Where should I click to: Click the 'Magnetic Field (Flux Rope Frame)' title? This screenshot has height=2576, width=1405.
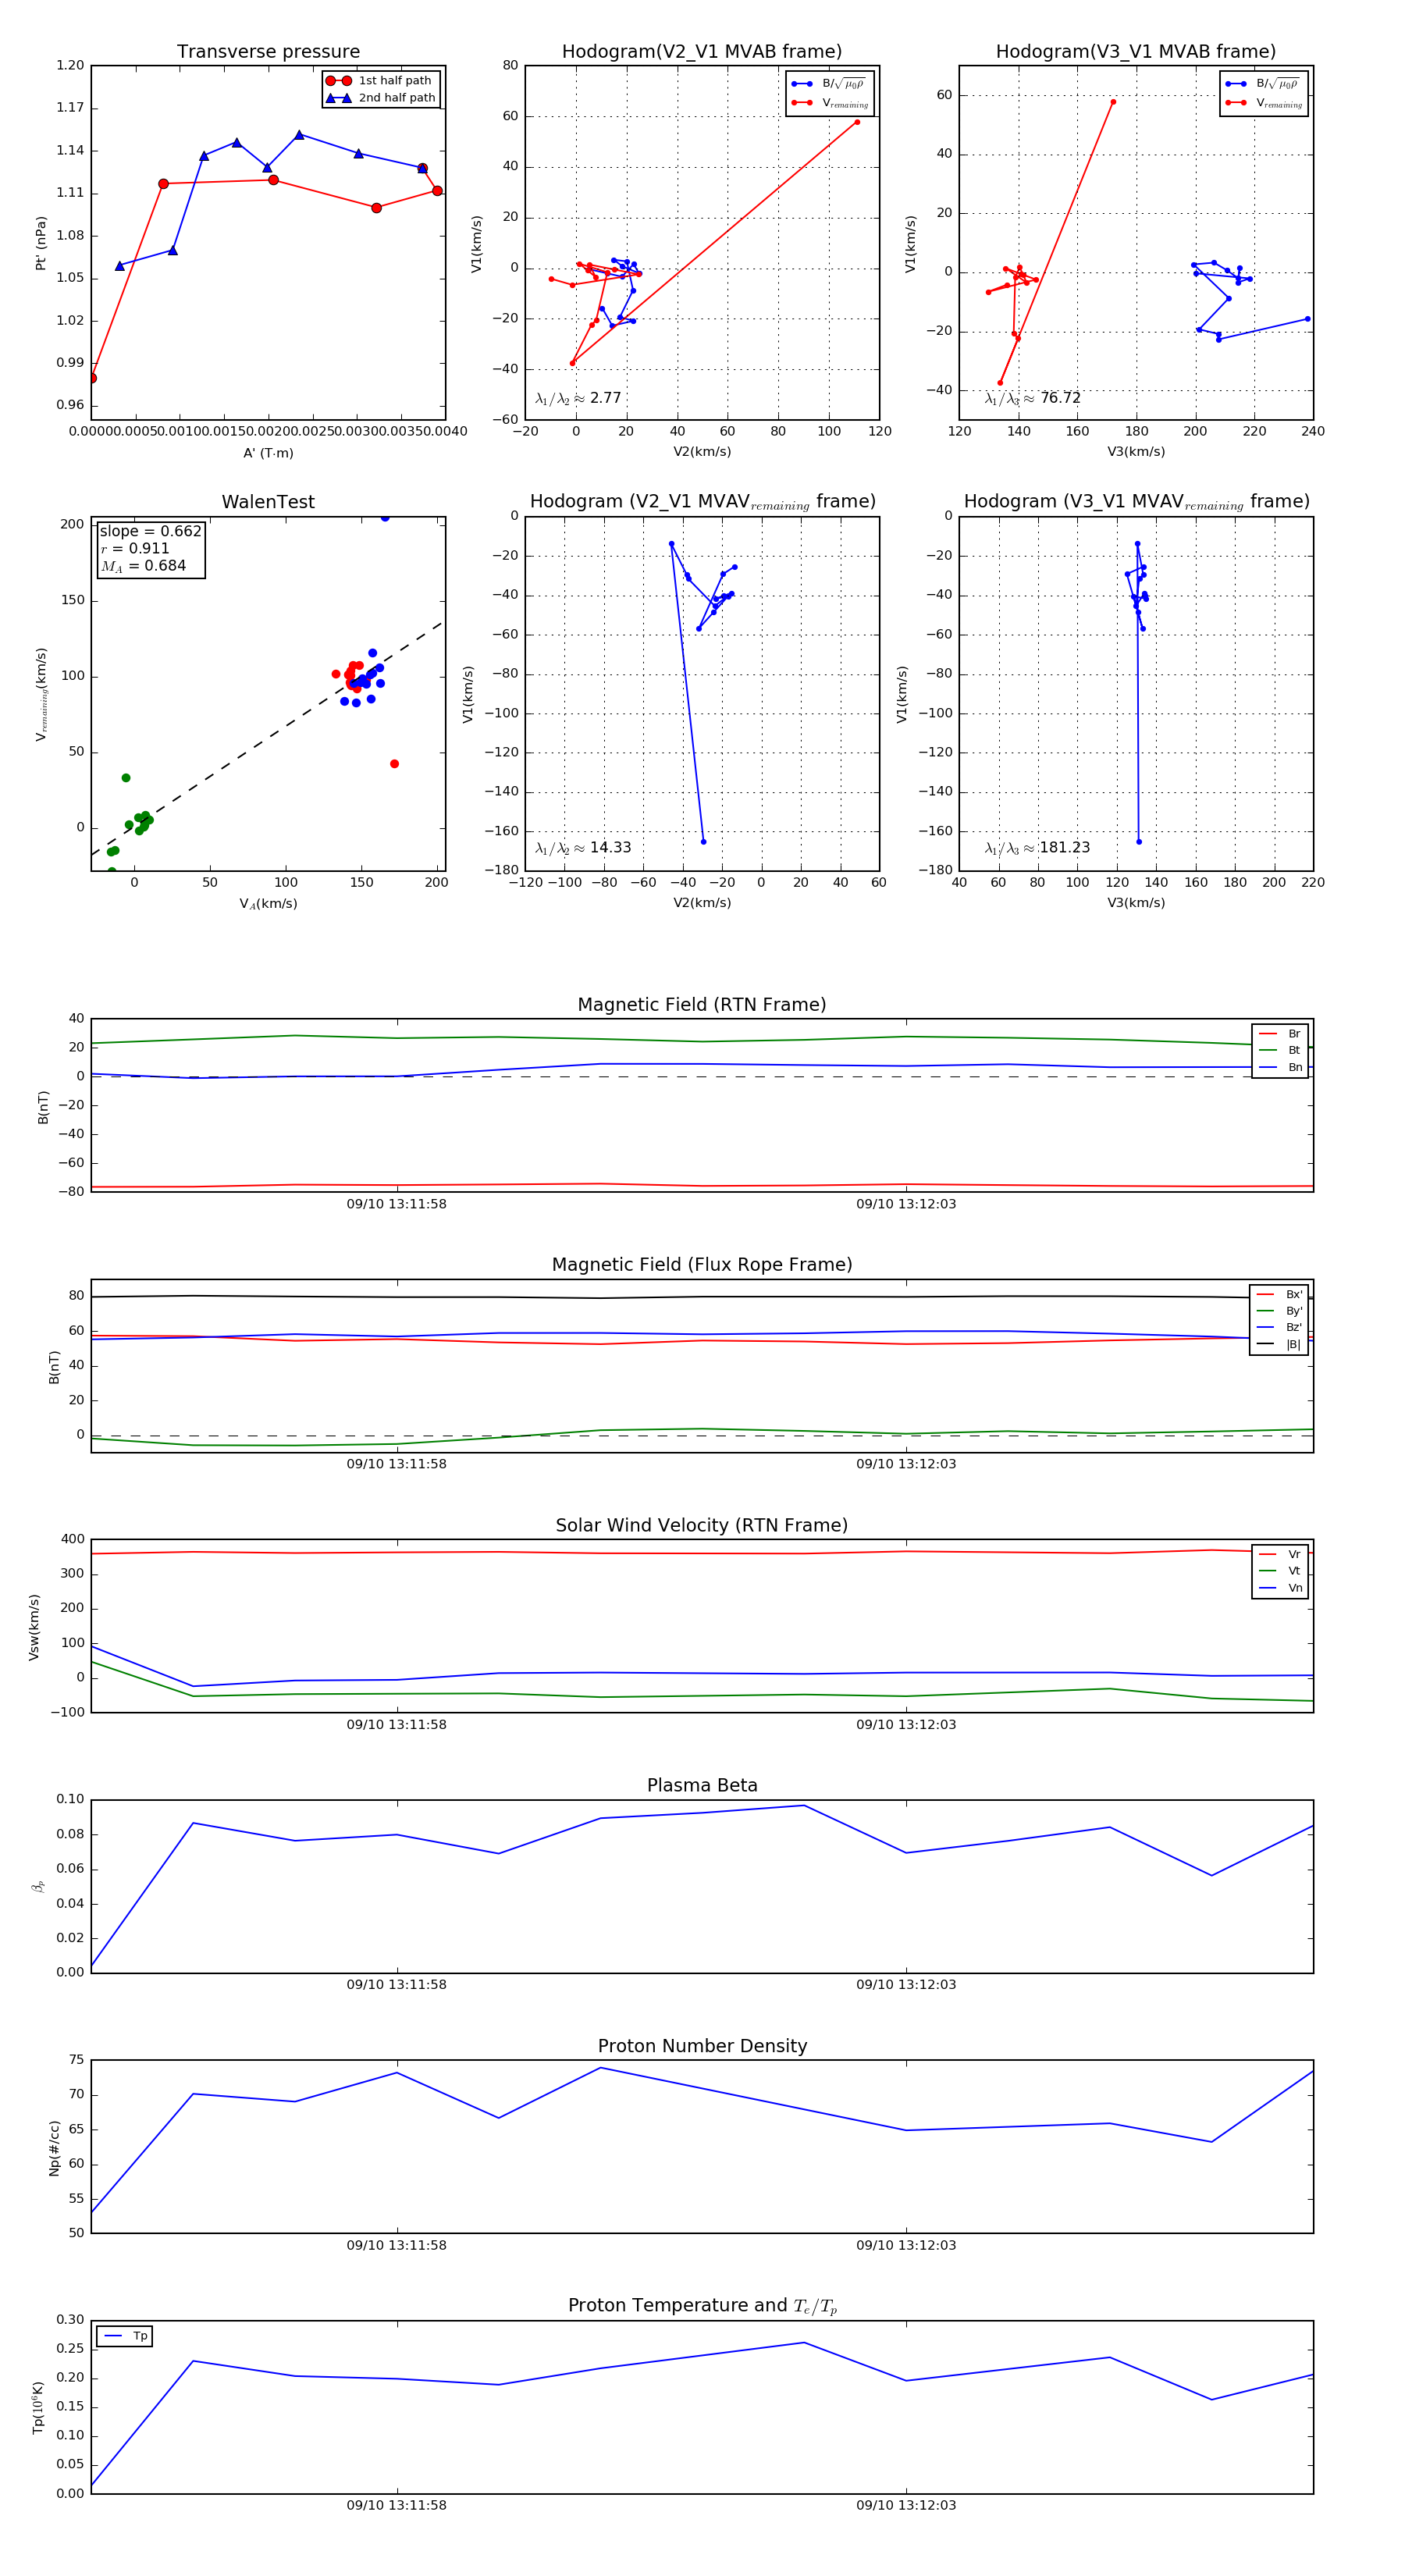(702, 1265)
